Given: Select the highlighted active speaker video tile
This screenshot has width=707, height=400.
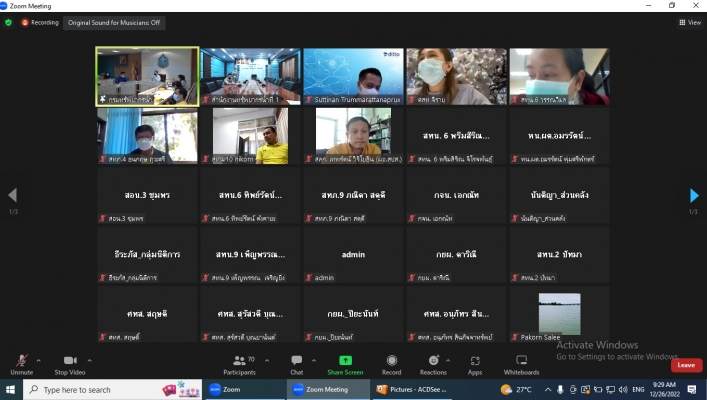Looking at the screenshot, I should [x=147, y=76].
